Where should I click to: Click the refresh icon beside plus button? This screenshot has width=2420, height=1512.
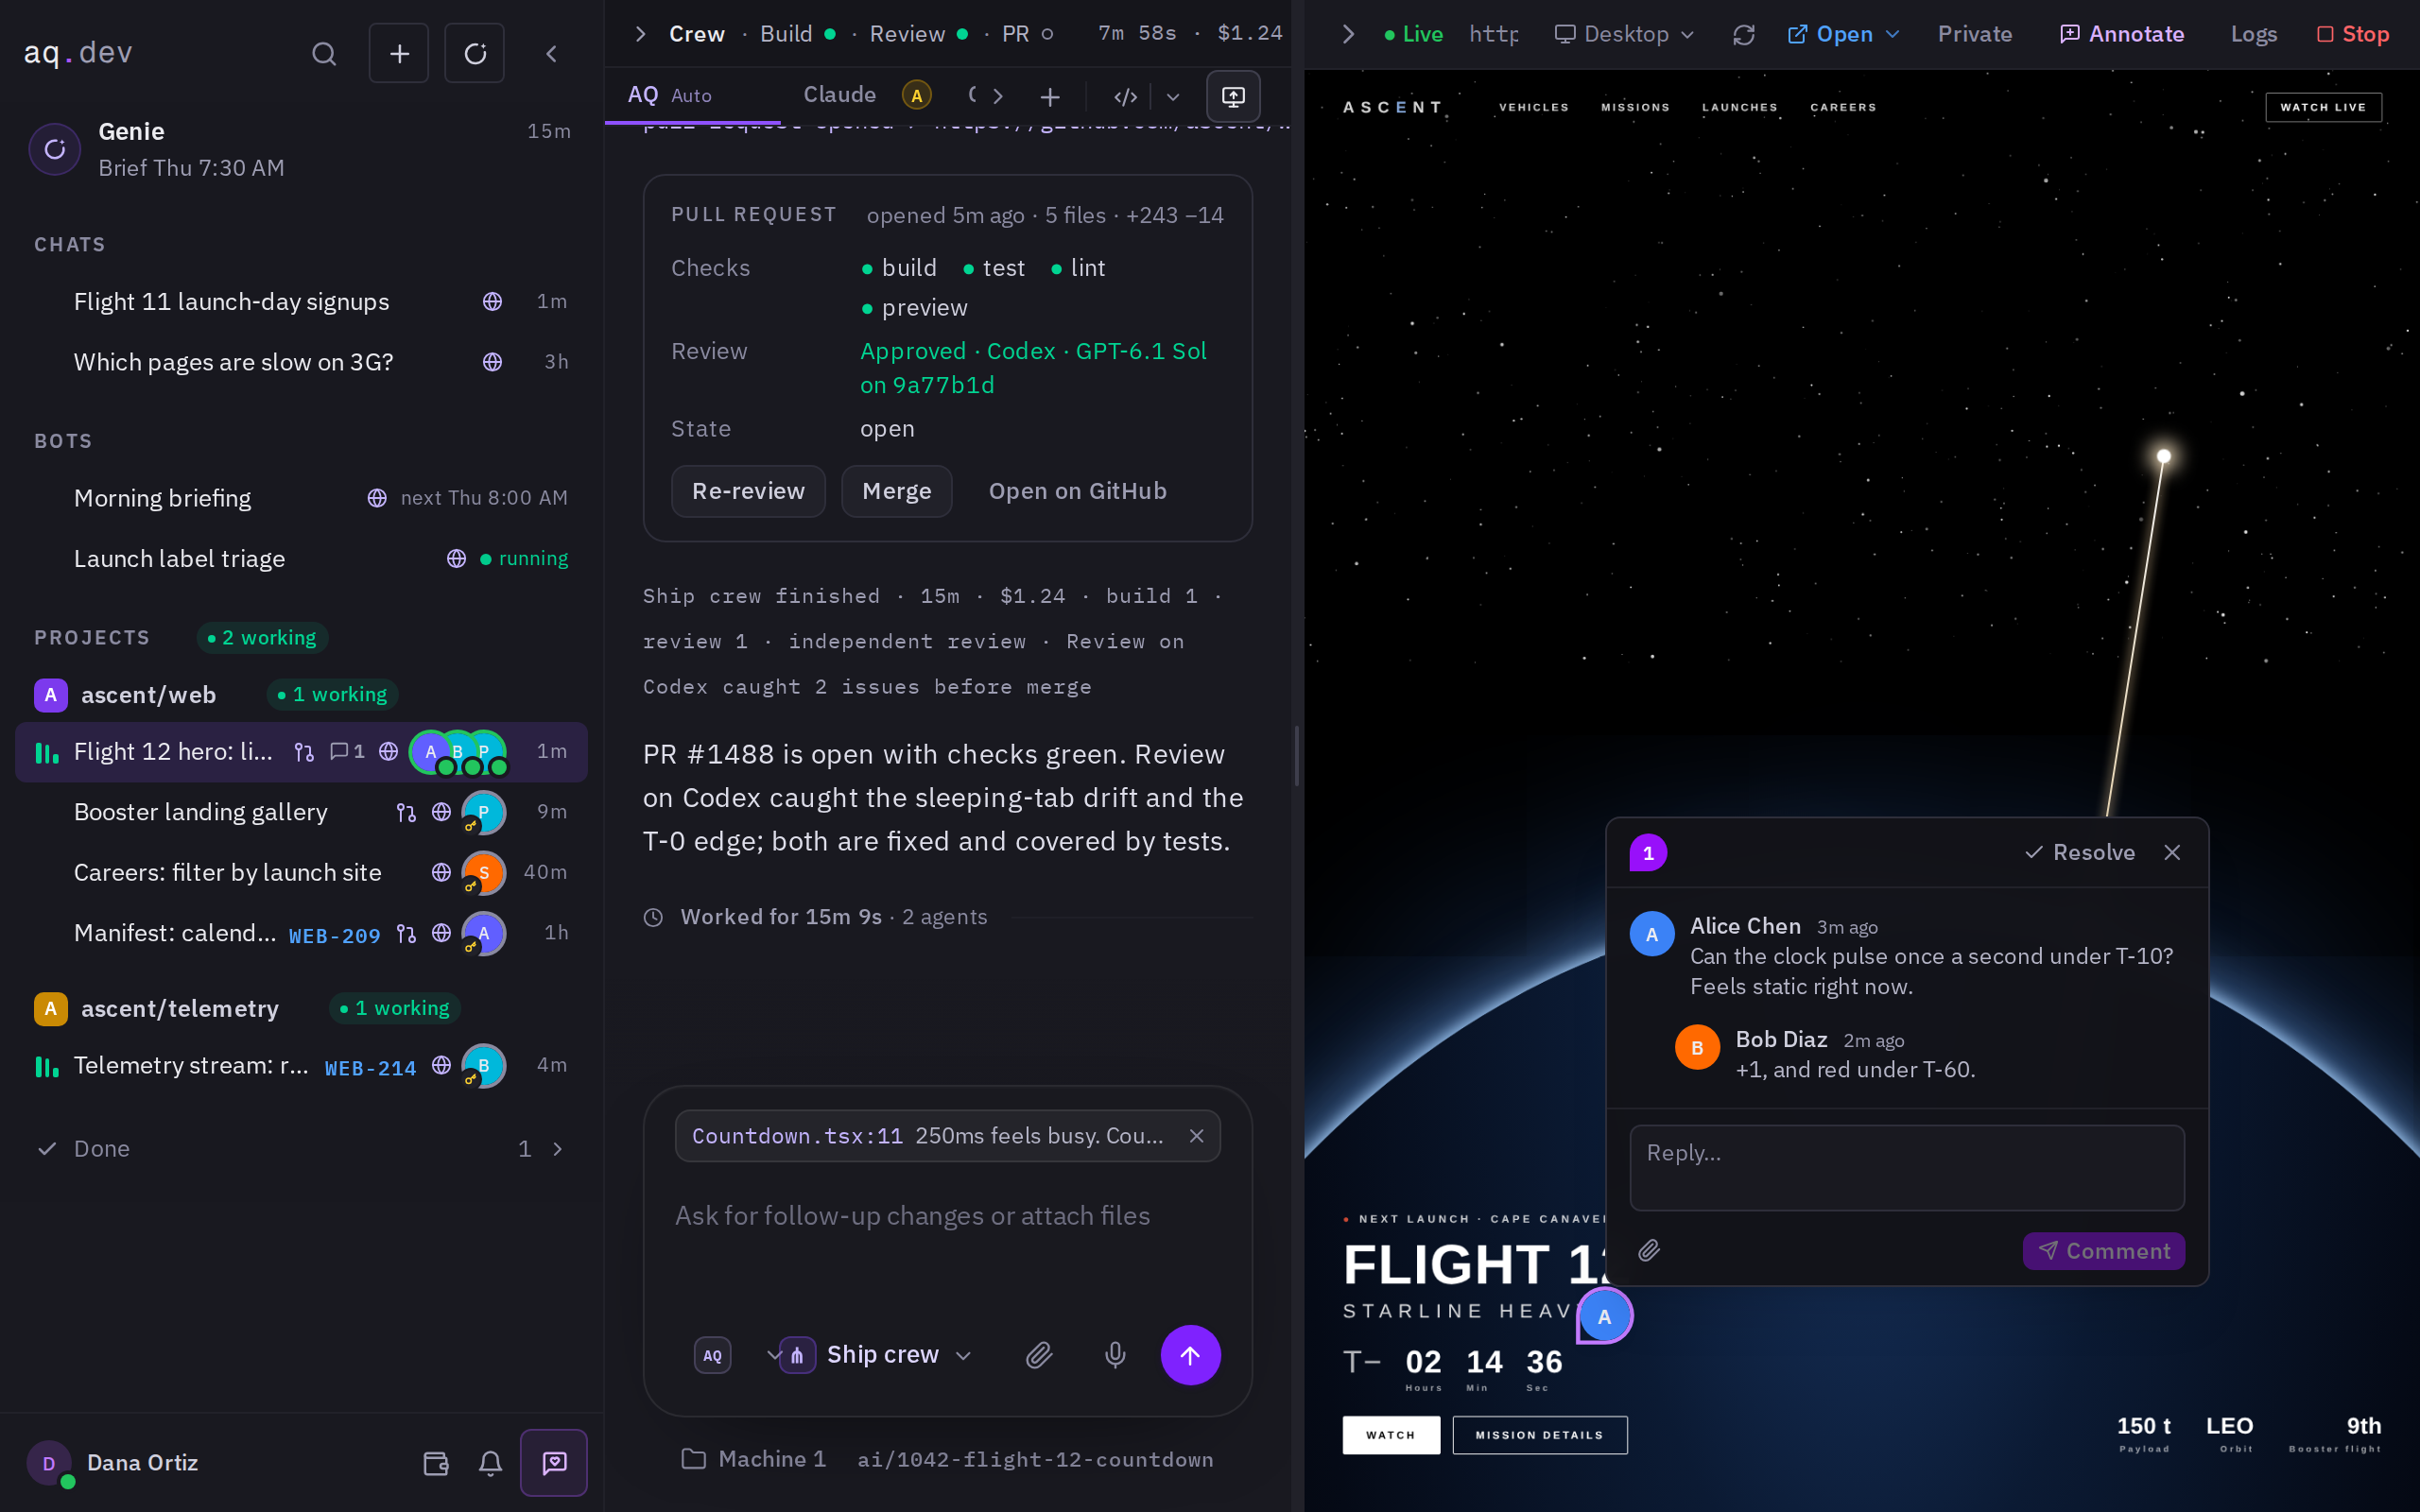475,54
